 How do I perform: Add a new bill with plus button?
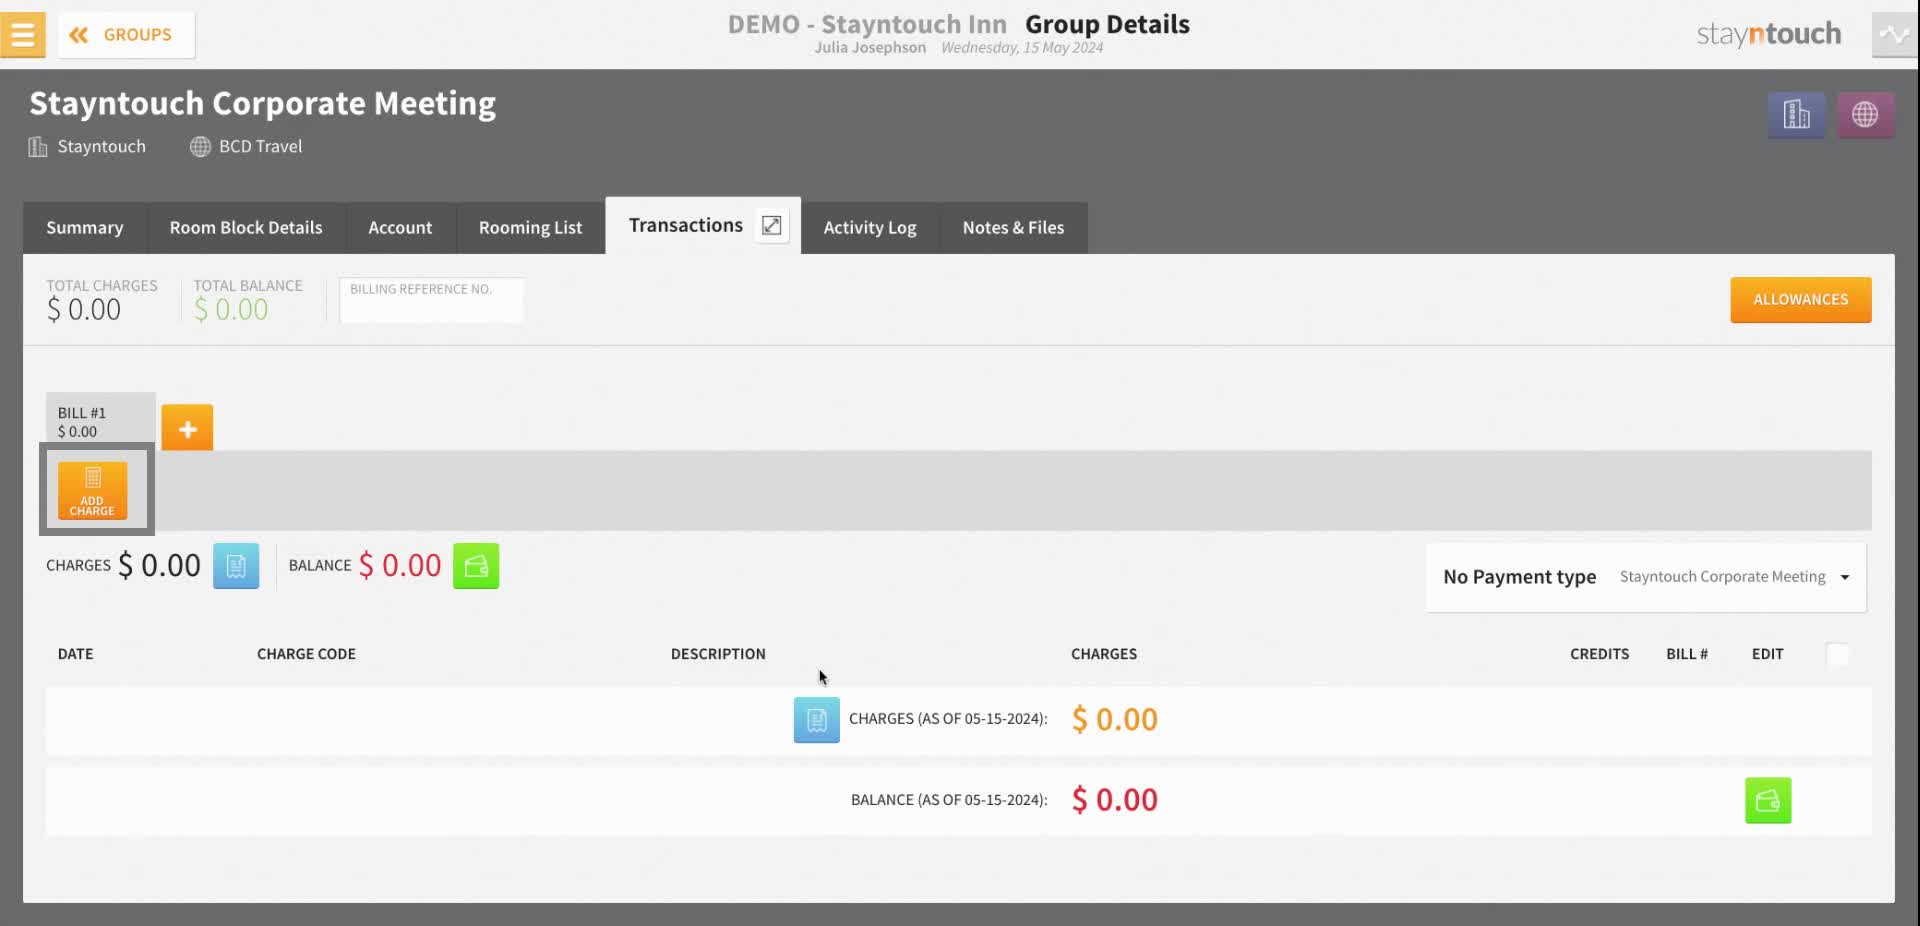coord(187,428)
